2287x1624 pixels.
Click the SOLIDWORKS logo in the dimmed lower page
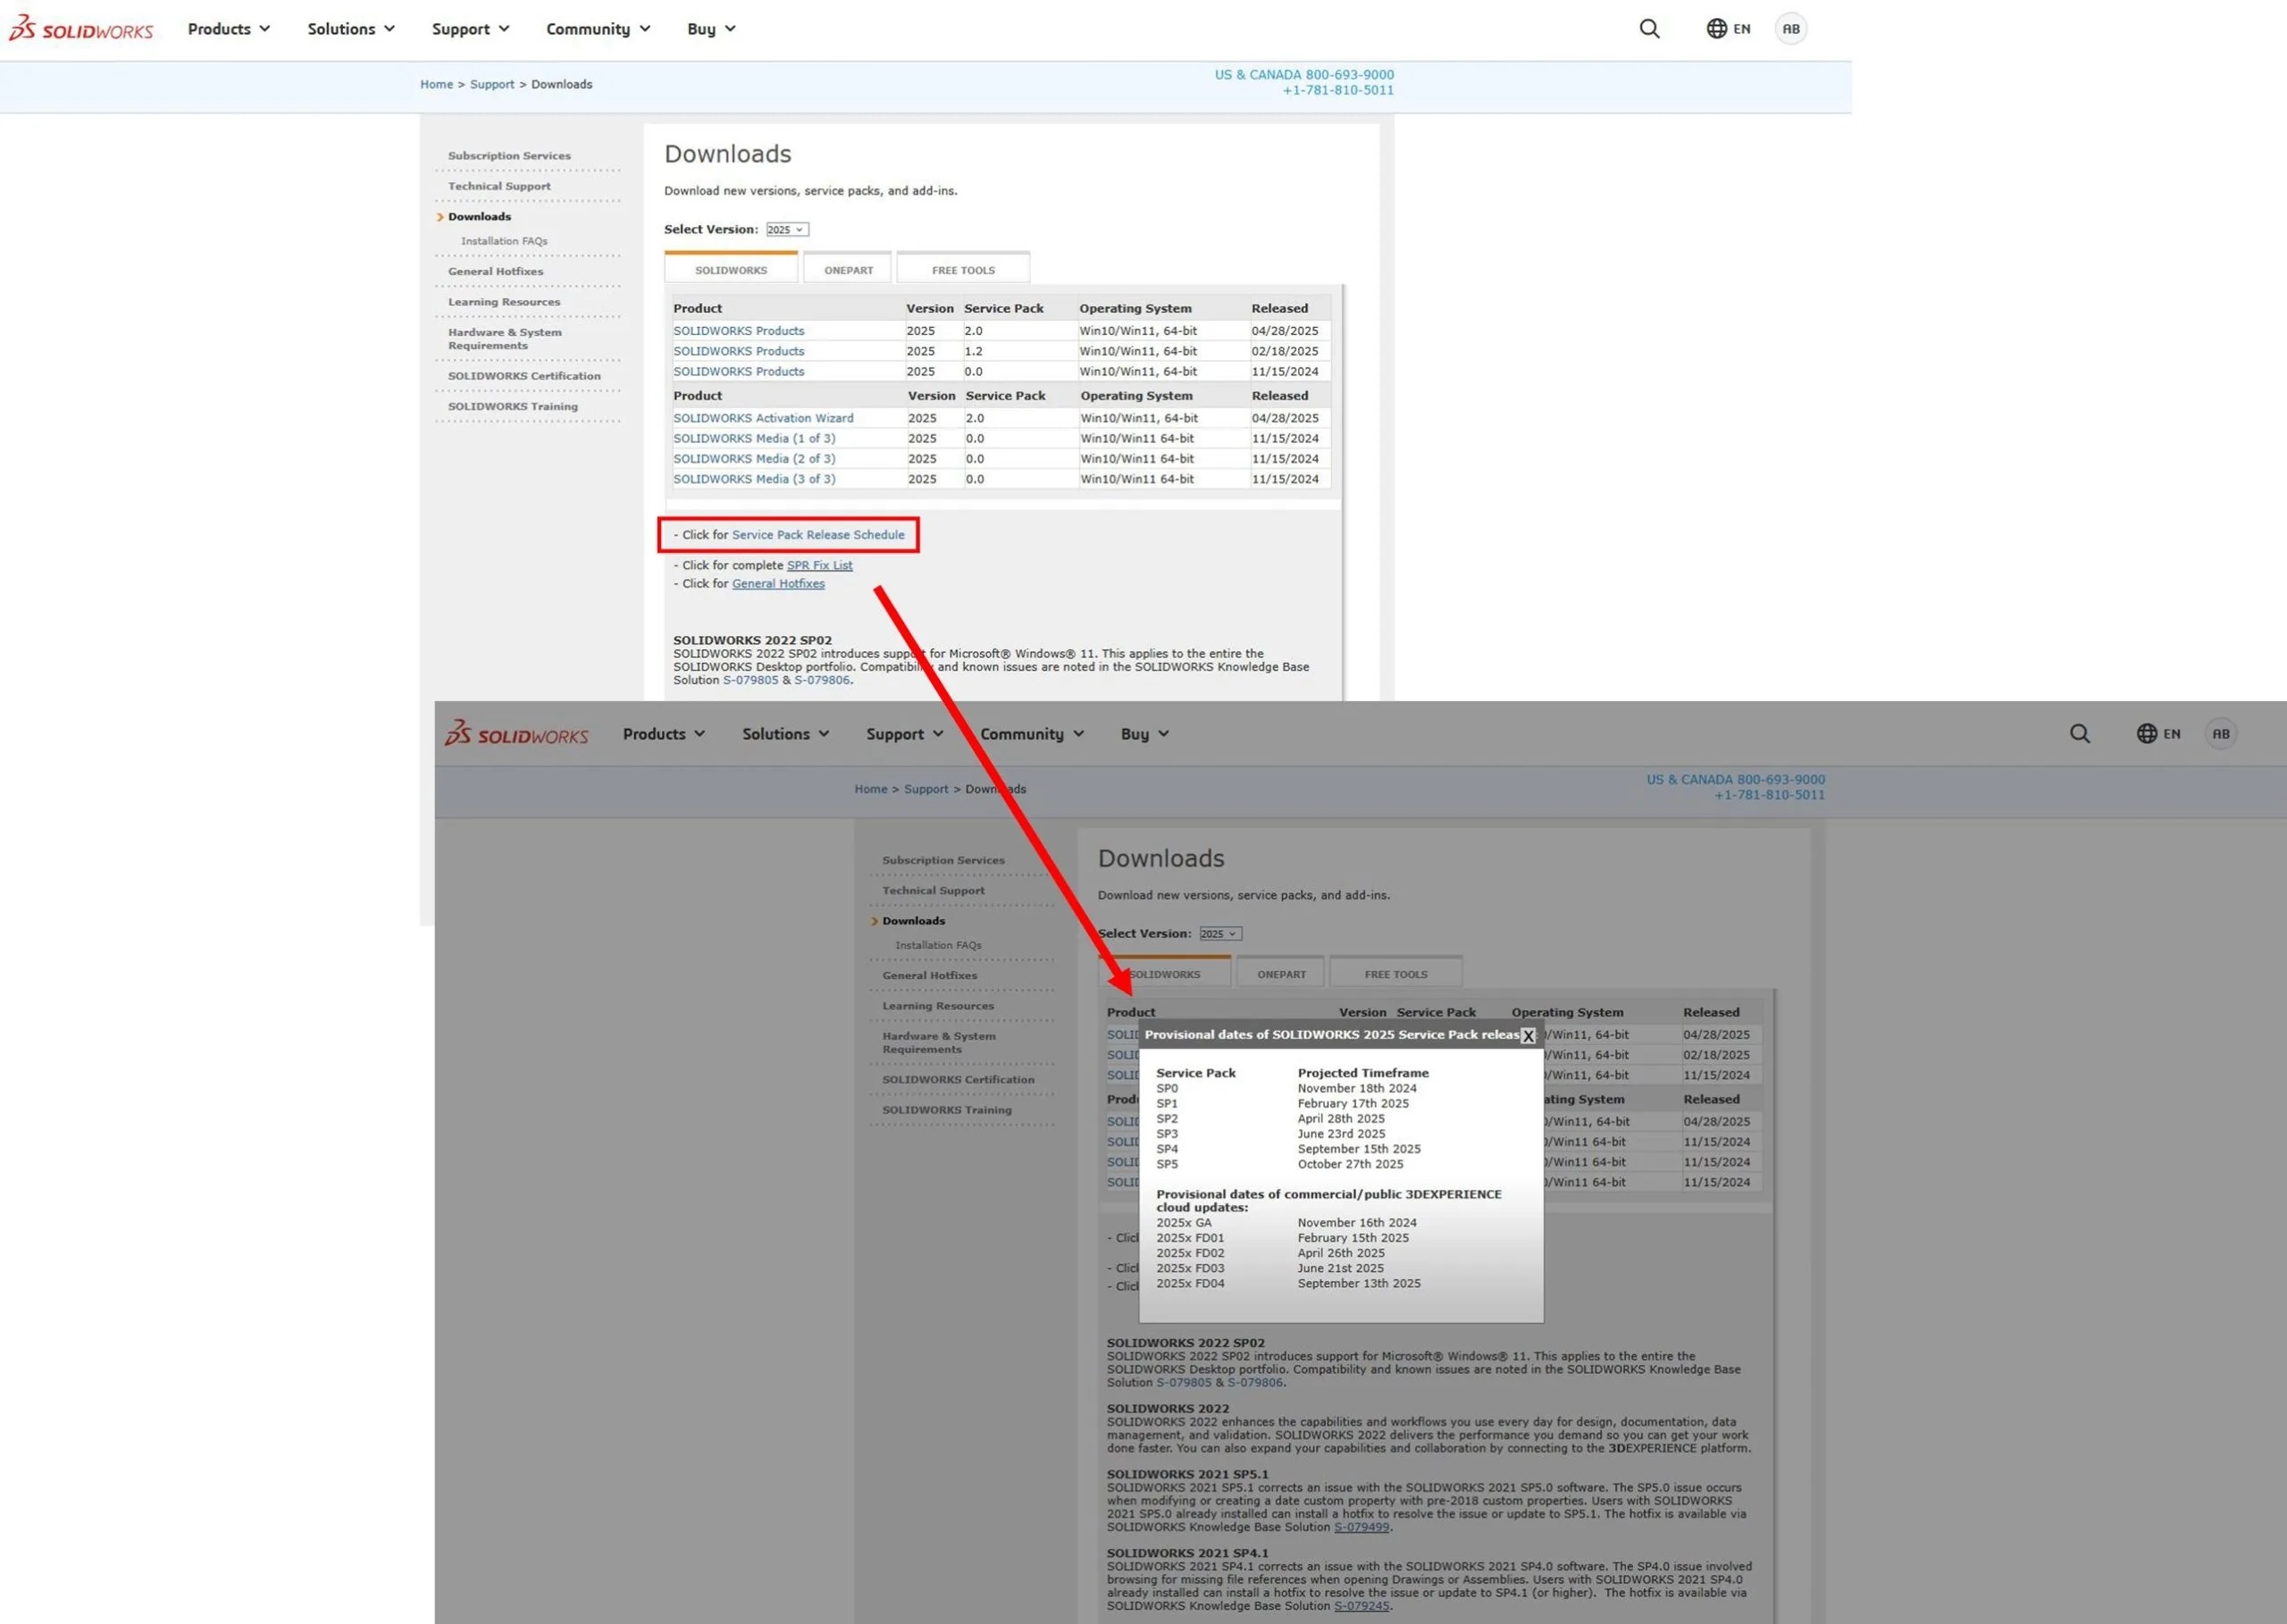click(x=516, y=734)
